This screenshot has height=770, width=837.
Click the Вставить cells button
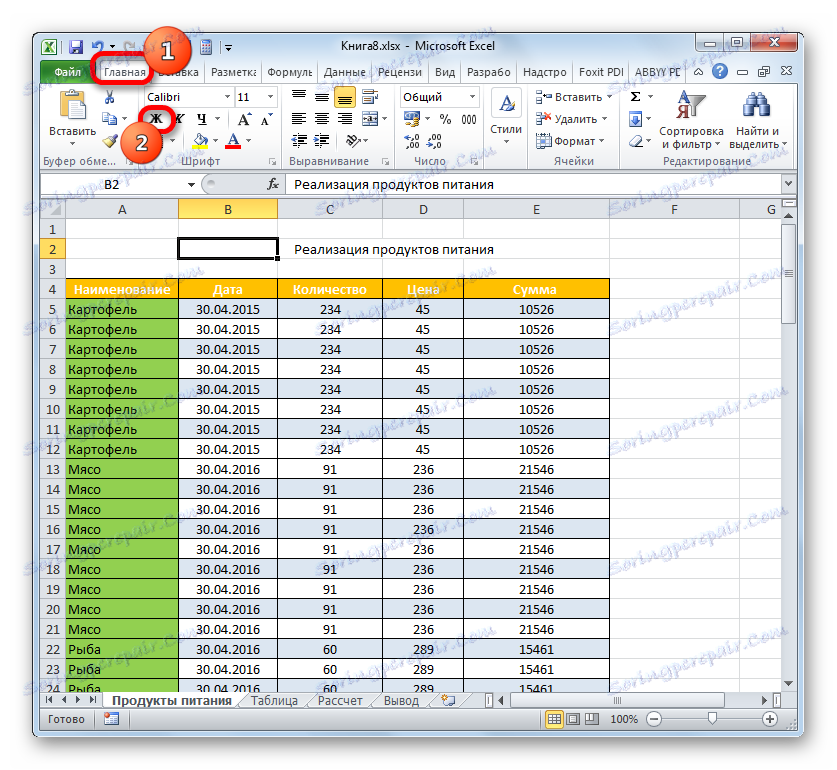[573, 97]
